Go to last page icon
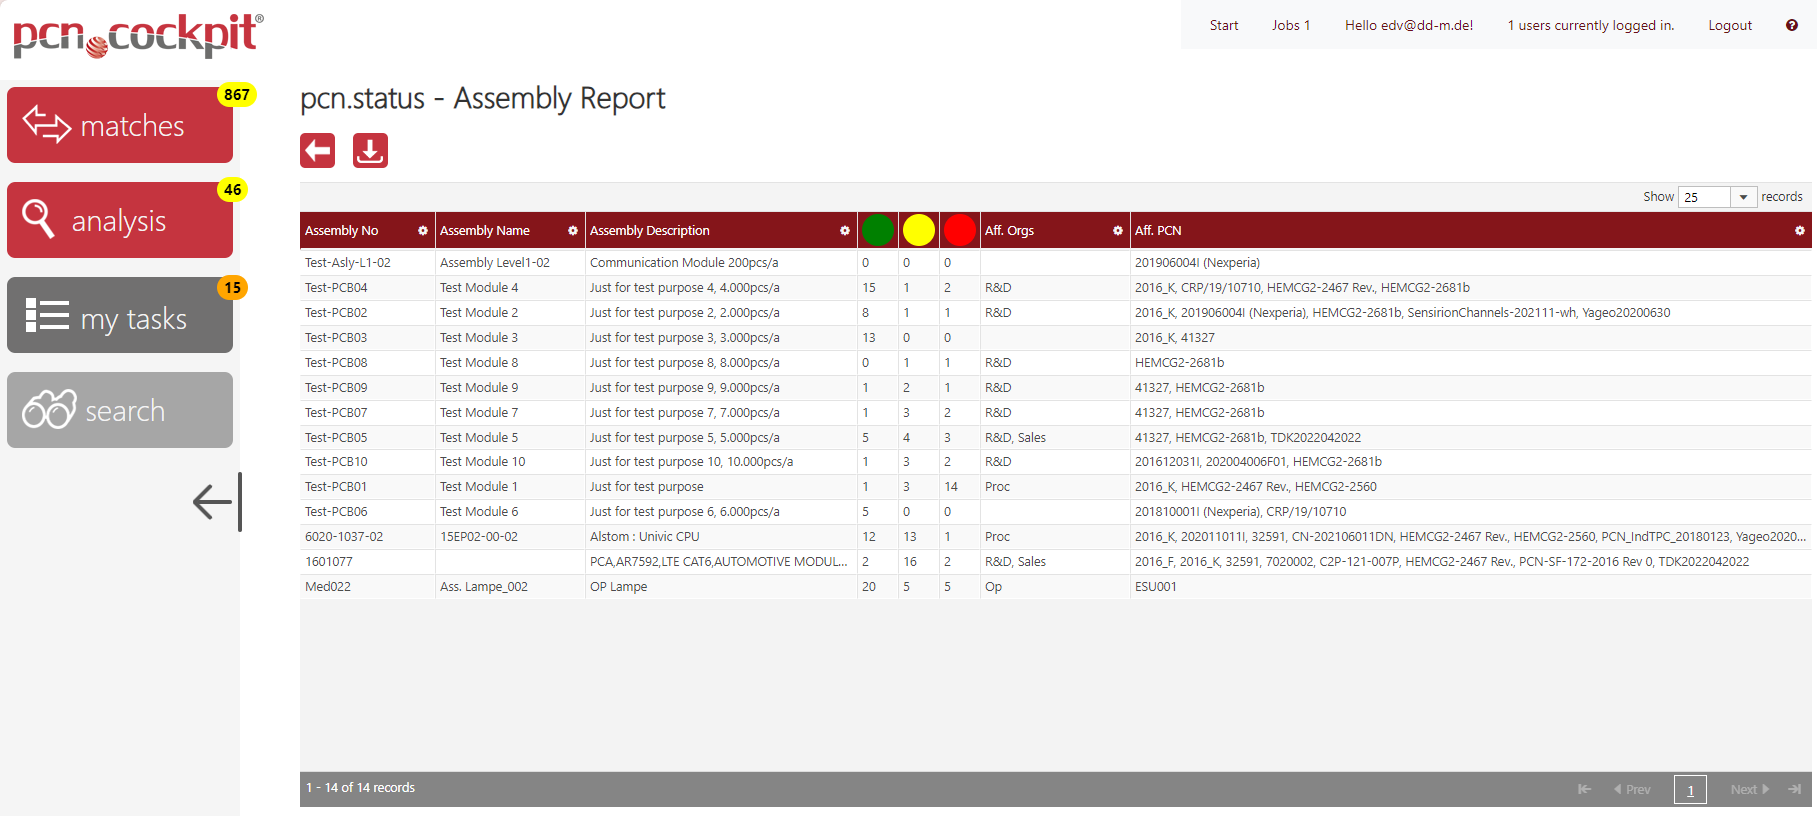This screenshot has width=1817, height=816. tap(1795, 789)
